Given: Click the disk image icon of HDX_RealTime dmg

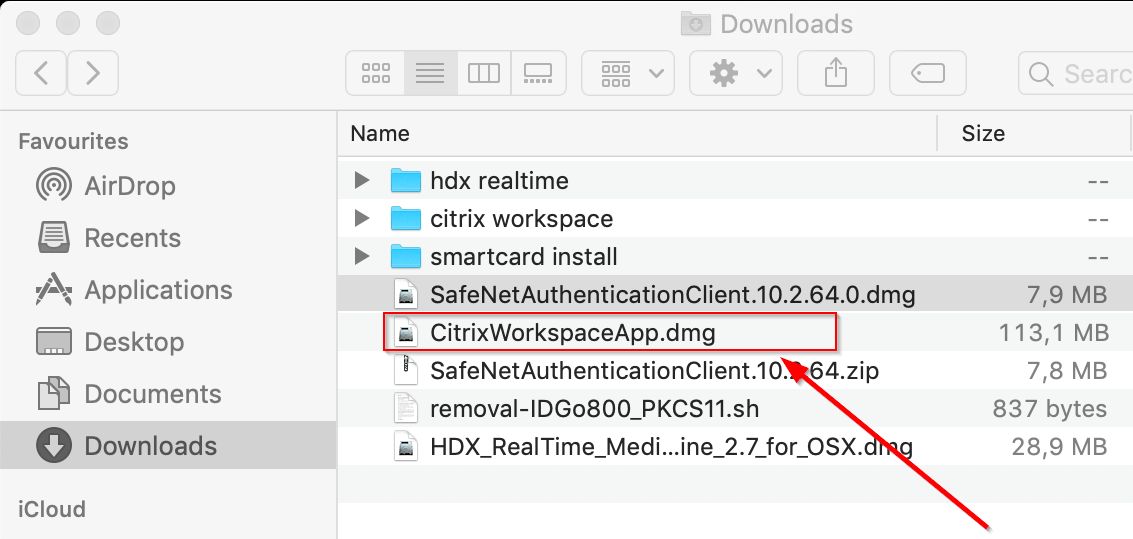Looking at the screenshot, I should [x=405, y=447].
